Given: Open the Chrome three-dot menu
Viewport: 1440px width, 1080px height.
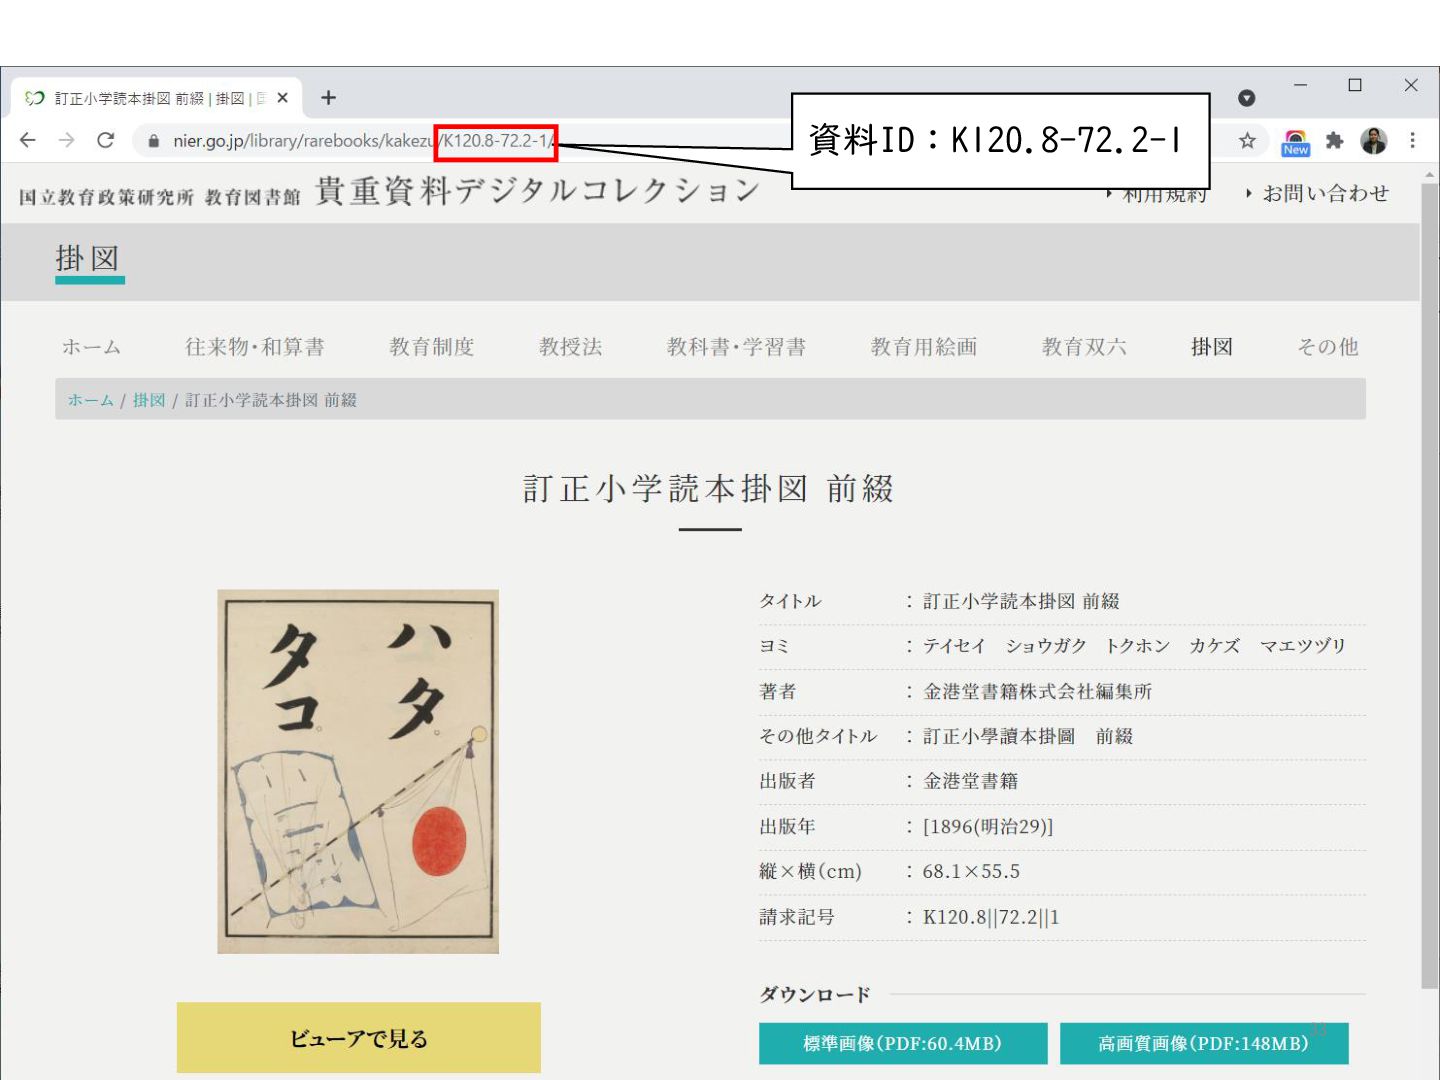Looking at the screenshot, I should click(x=1412, y=141).
